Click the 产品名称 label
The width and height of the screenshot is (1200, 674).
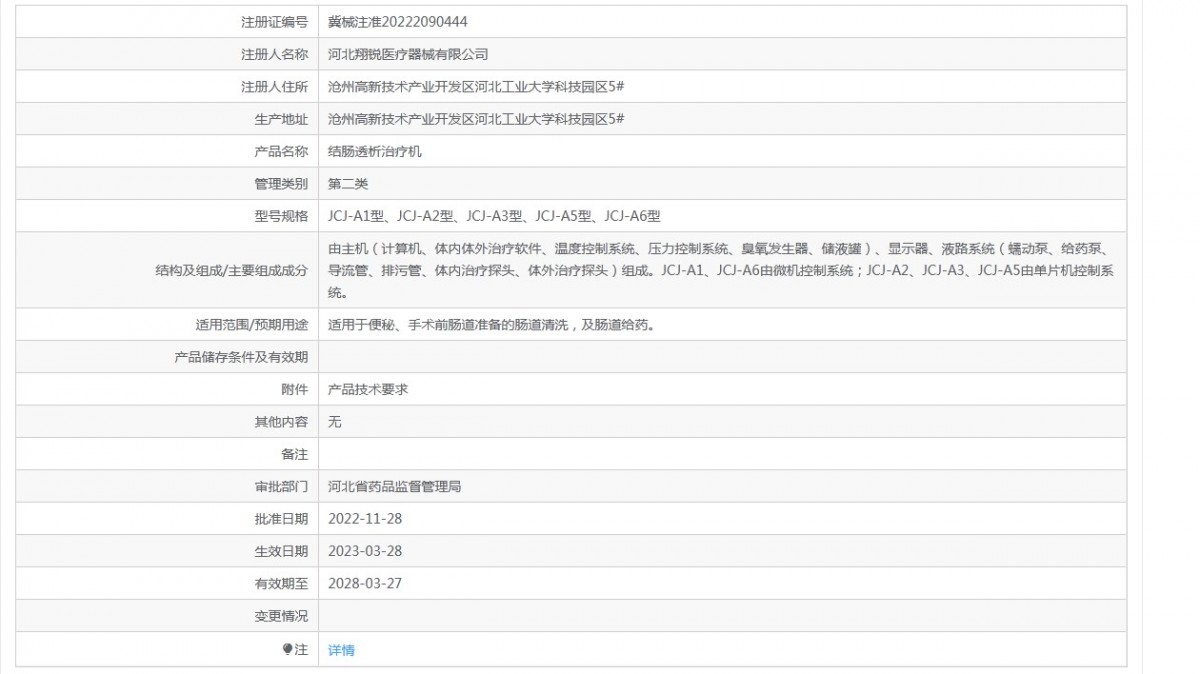point(281,152)
